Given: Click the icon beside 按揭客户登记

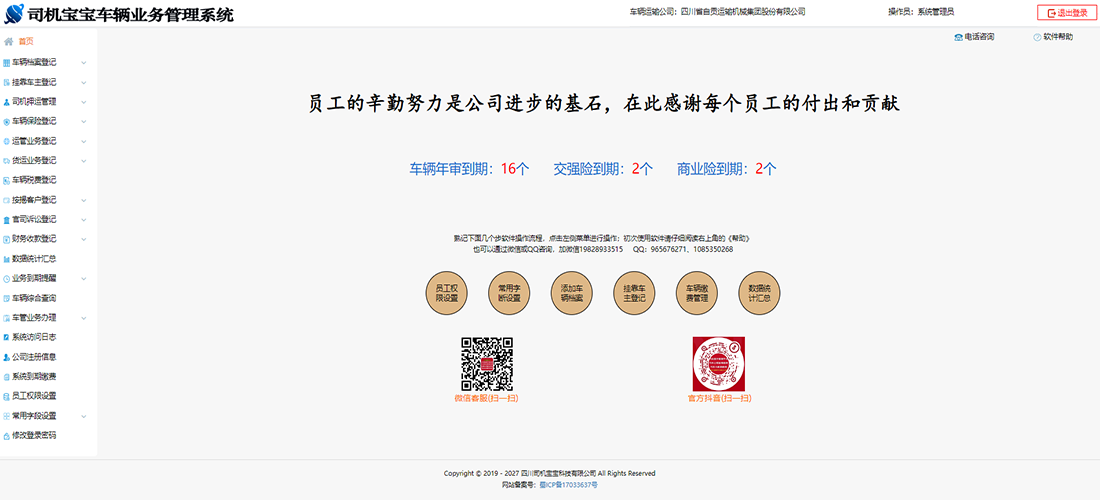Looking at the screenshot, I should tap(6, 200).
